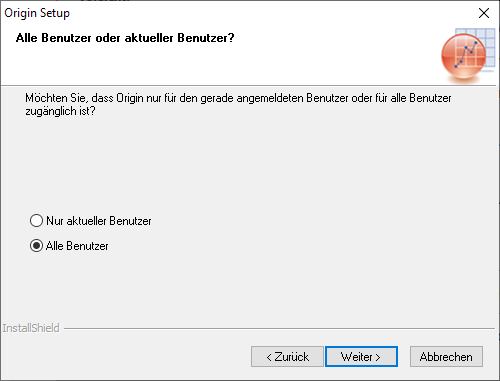
Task: Select the 'Nur aktueller Benutzer' radio circle
Action: pyautogui.click(x=36, y=221)
